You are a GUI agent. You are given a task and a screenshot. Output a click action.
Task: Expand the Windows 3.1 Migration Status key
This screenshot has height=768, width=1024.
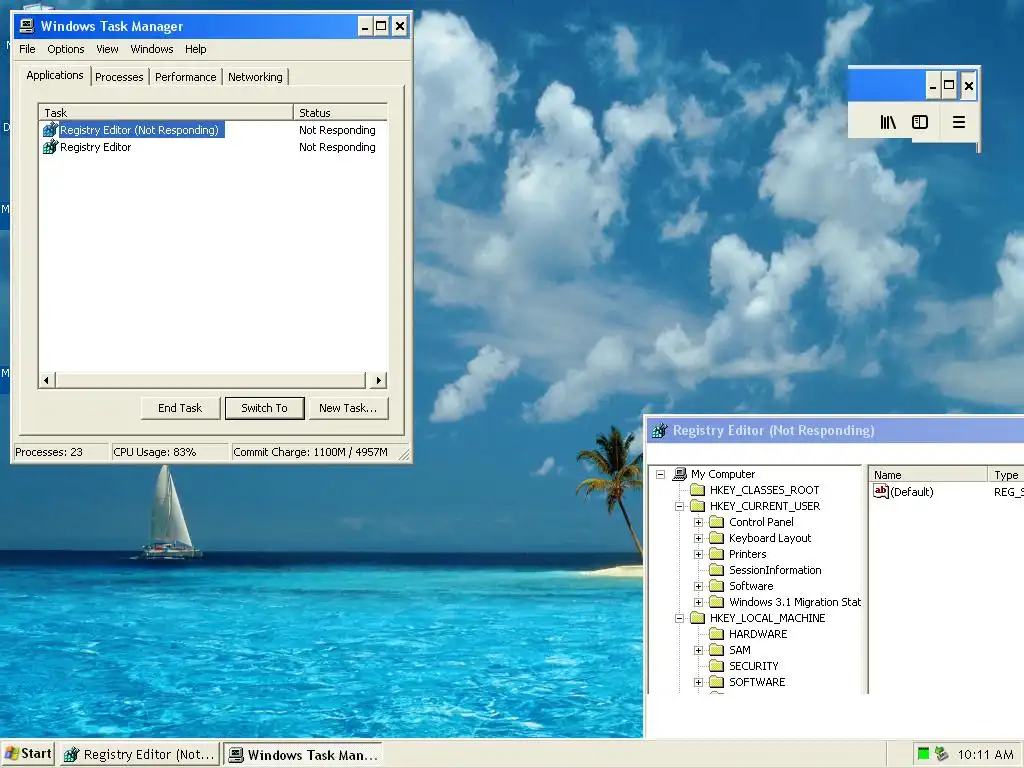[699, 602]
